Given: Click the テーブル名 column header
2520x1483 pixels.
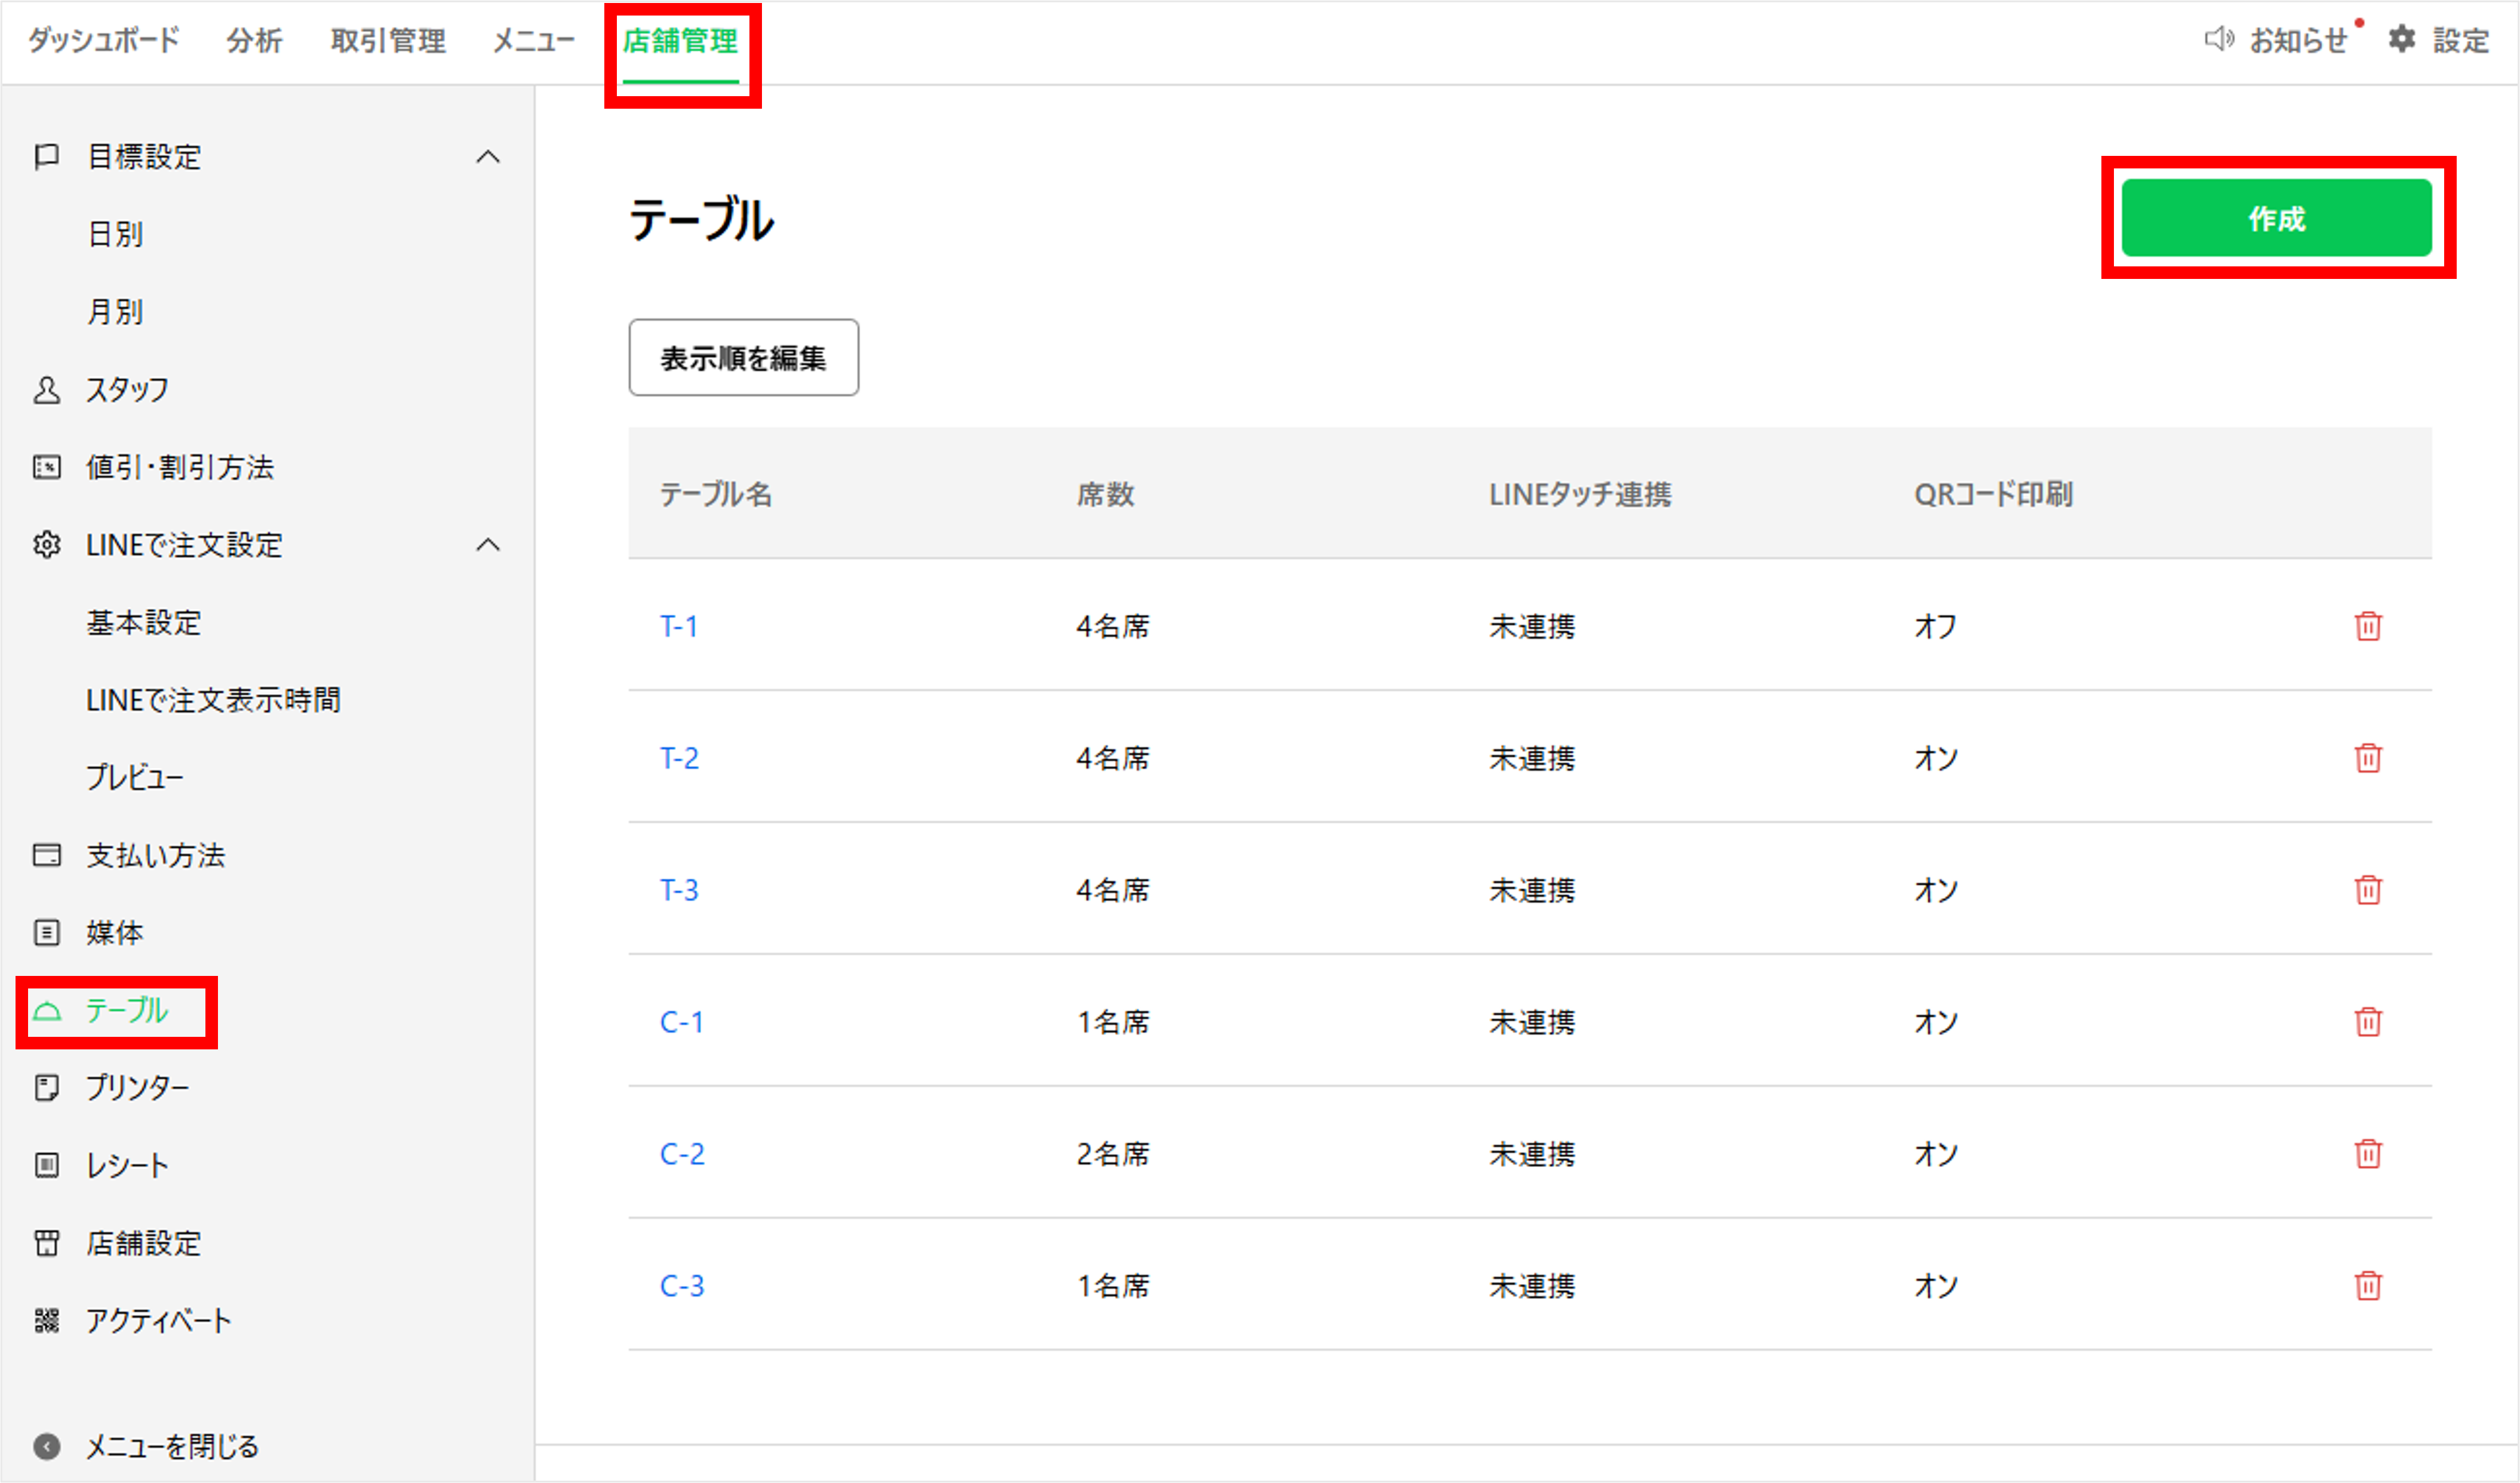Looking at the screenshot, I should click(716, 494).
